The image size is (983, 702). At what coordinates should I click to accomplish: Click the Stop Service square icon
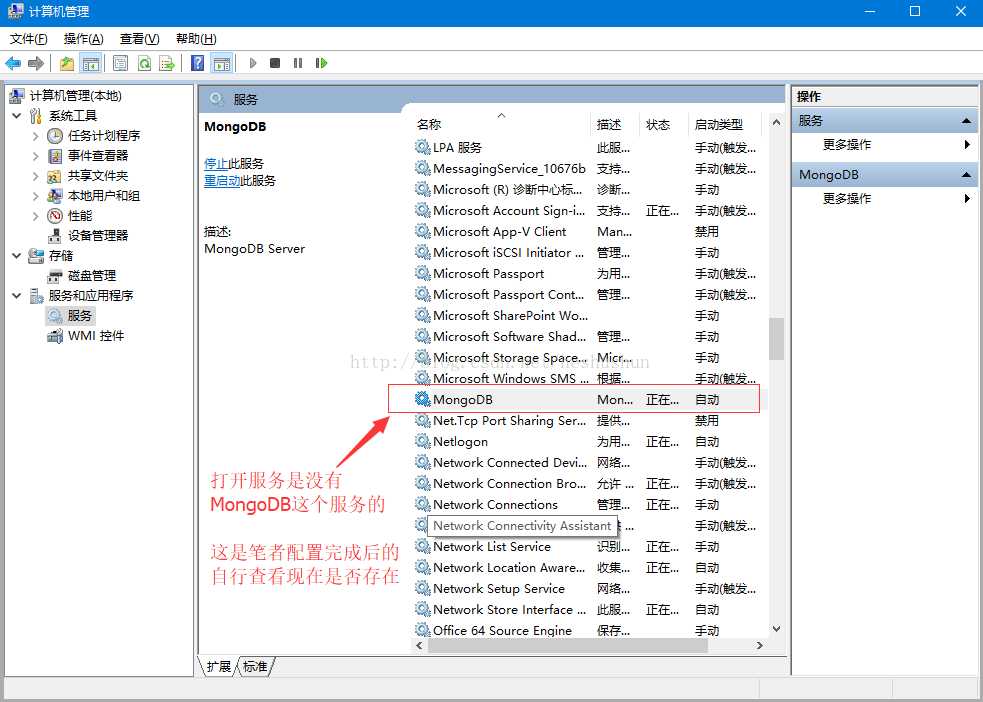coord(275,63)
